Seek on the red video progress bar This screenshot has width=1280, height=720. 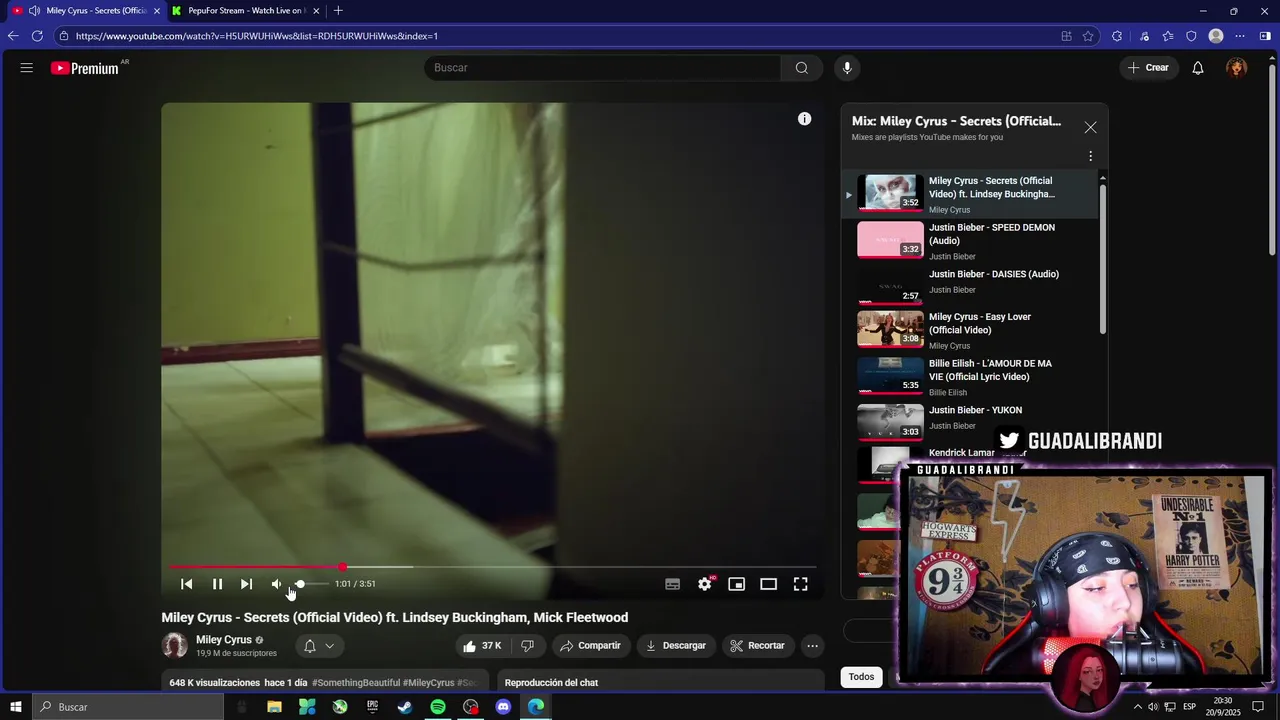tap(493, 567)
